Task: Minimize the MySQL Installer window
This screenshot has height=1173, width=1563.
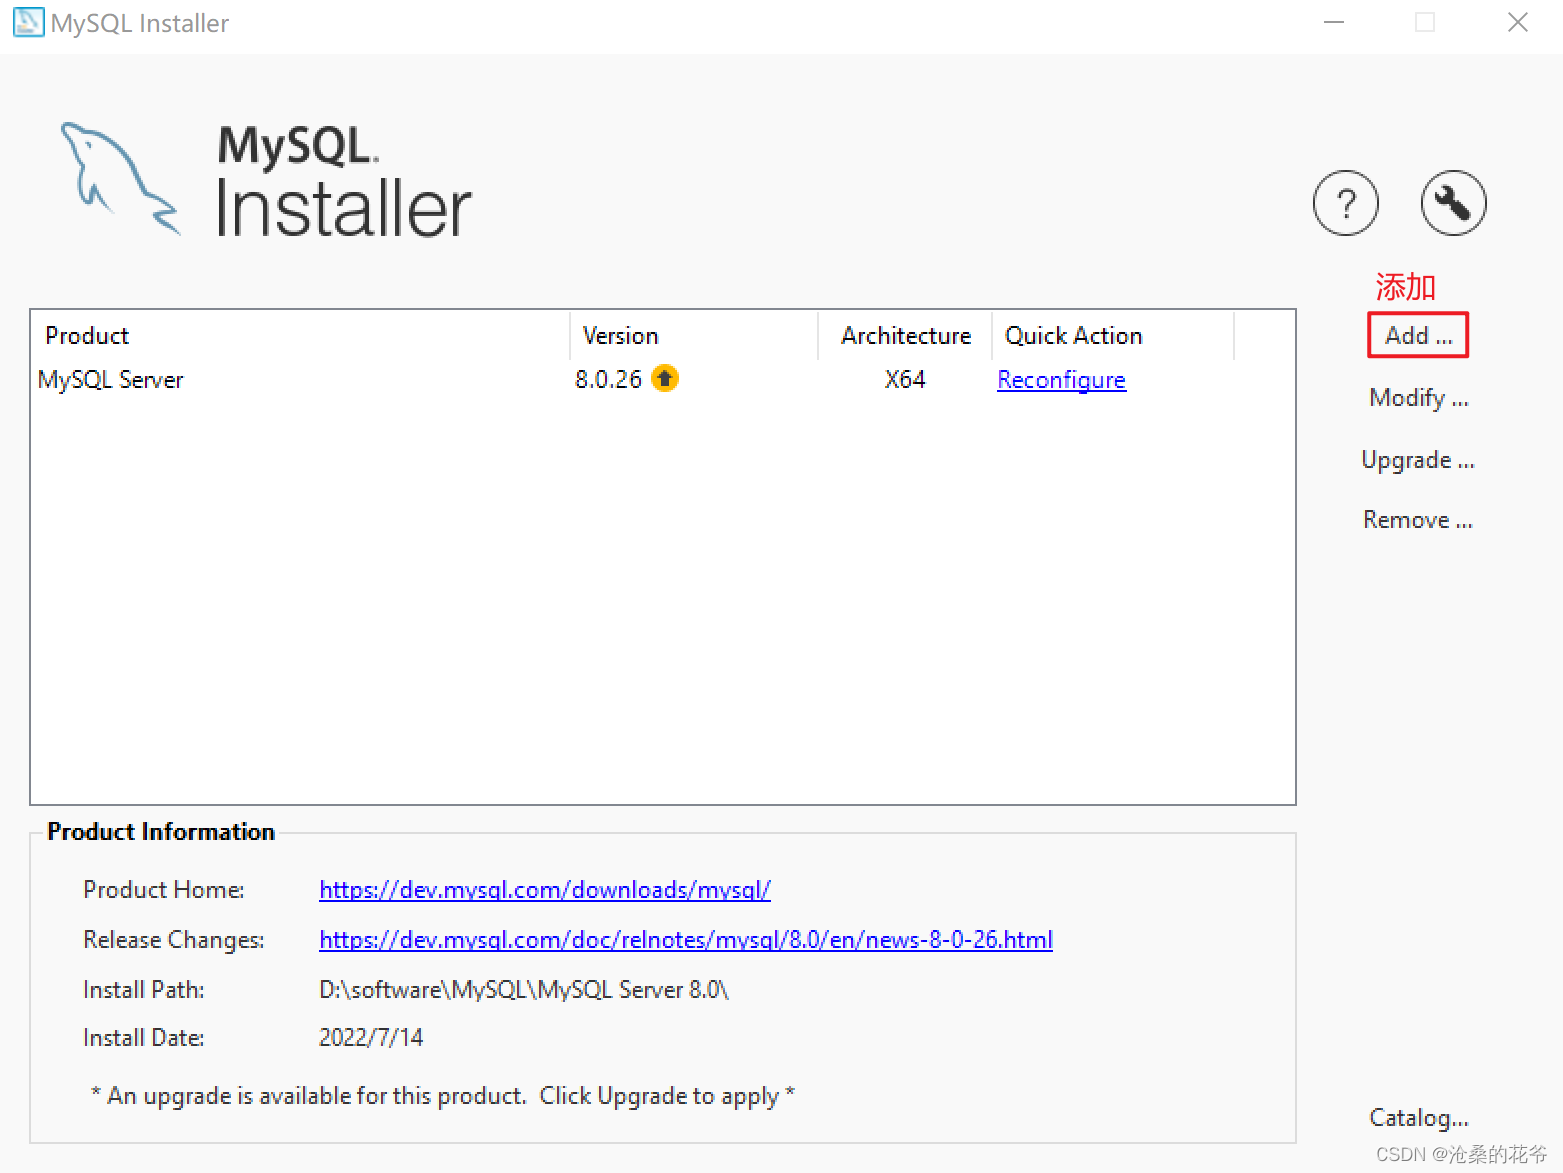Action: point(1334,22)
